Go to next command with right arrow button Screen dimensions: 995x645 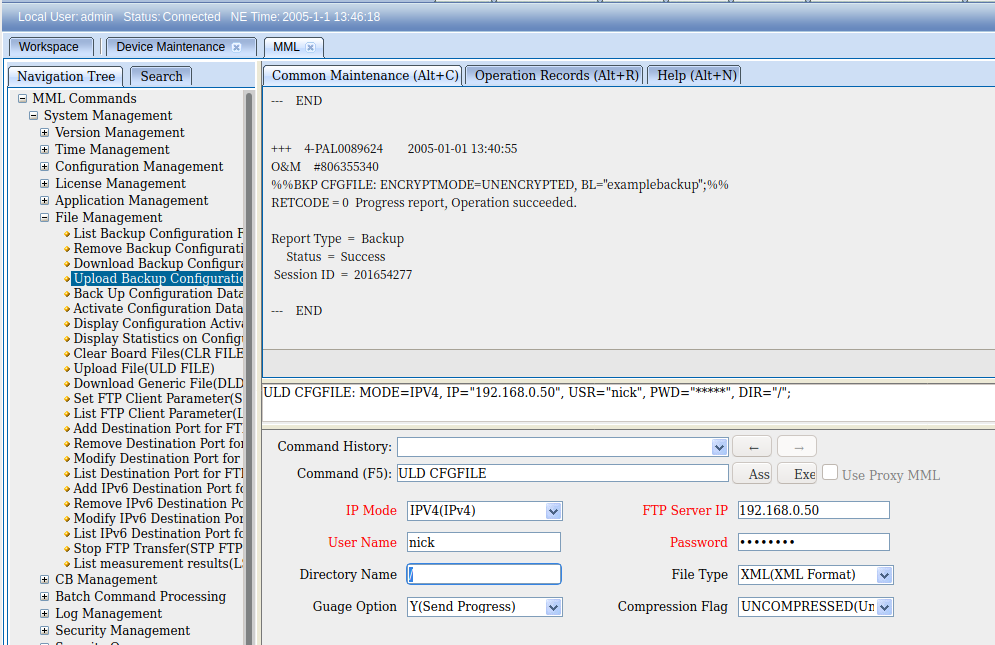click(797, 447)
